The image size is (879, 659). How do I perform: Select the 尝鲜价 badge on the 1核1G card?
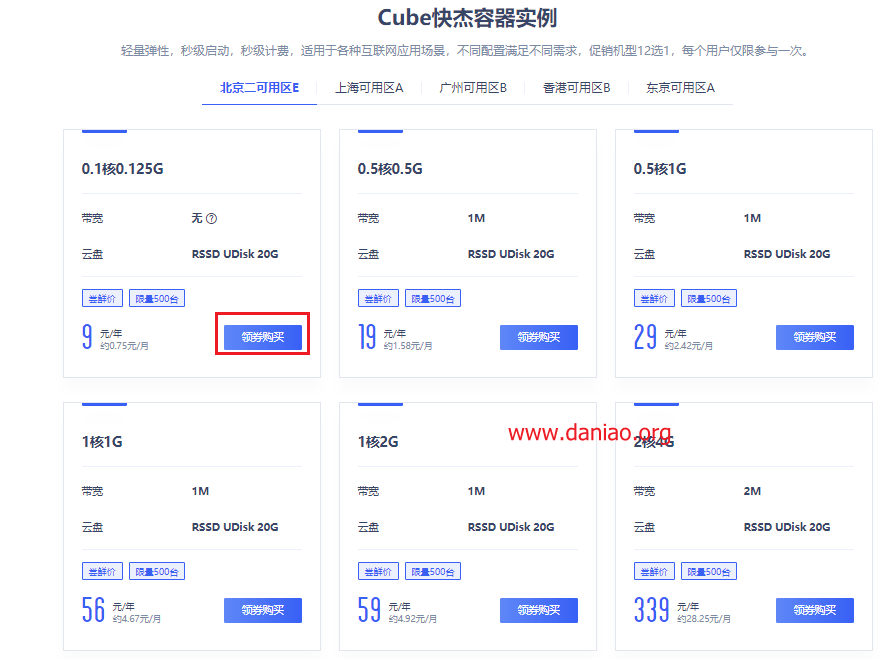pos(99,571)
